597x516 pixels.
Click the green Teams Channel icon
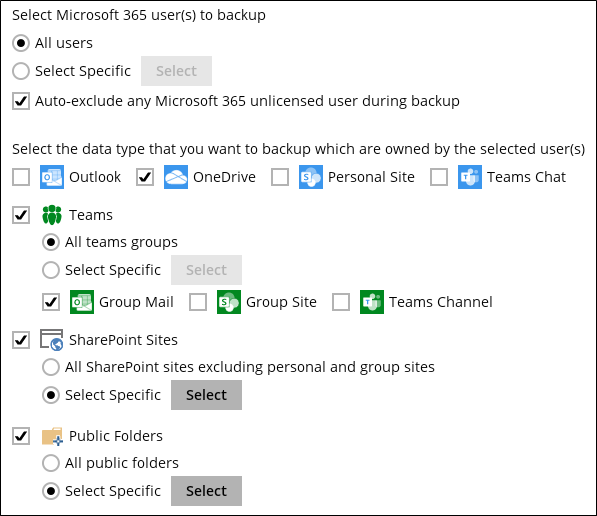coord(372,302)
